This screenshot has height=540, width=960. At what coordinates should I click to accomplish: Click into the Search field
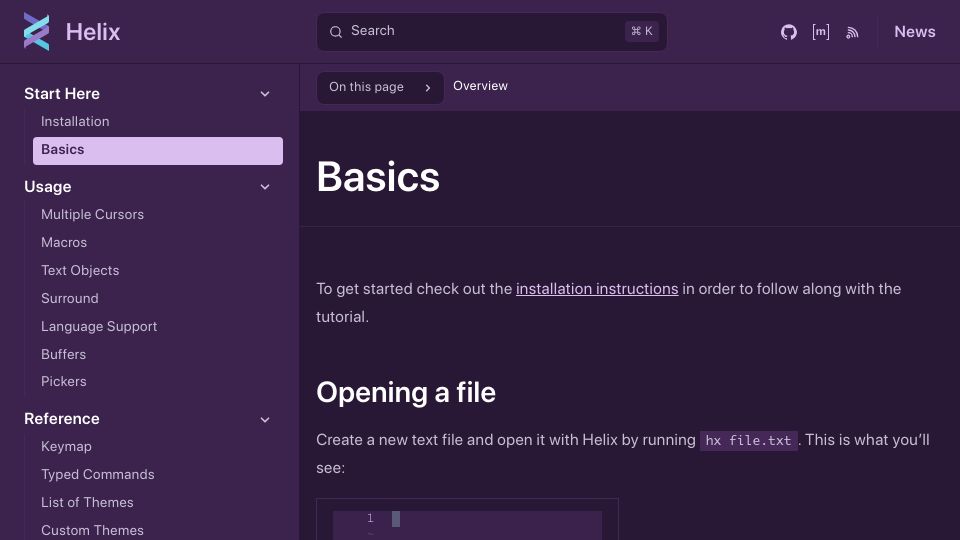pos(492,32)
